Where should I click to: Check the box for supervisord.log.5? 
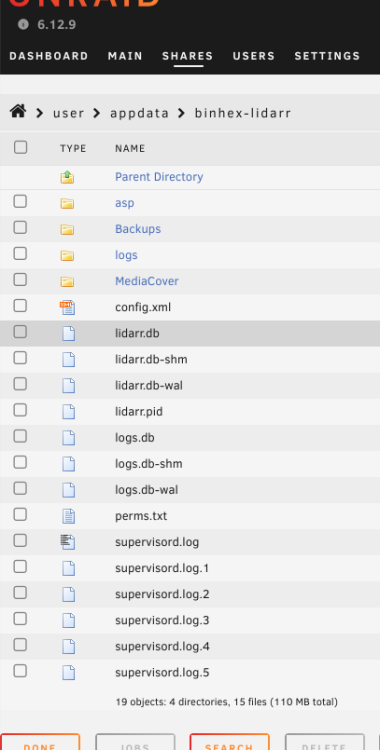20,671
